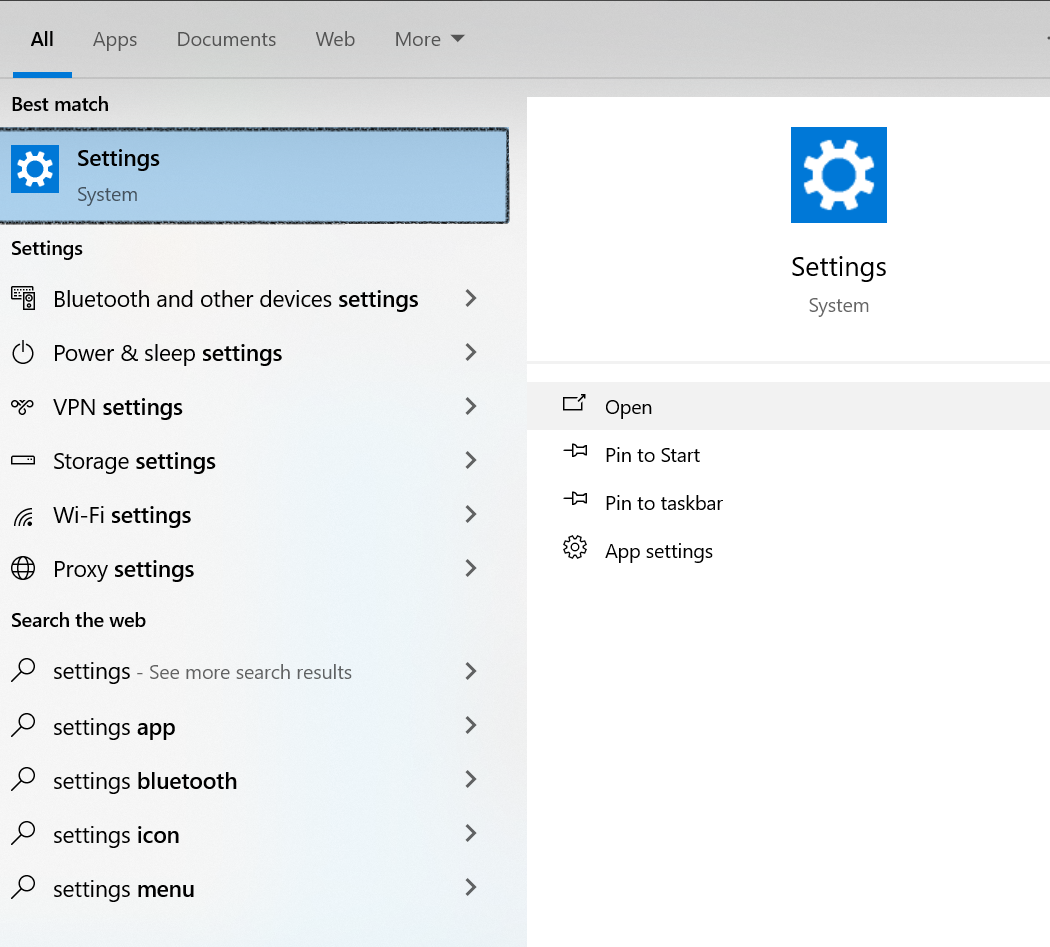Screen dimensions: 1050x947
Task: Switch to the All tab
Action: tap(42, 40)
